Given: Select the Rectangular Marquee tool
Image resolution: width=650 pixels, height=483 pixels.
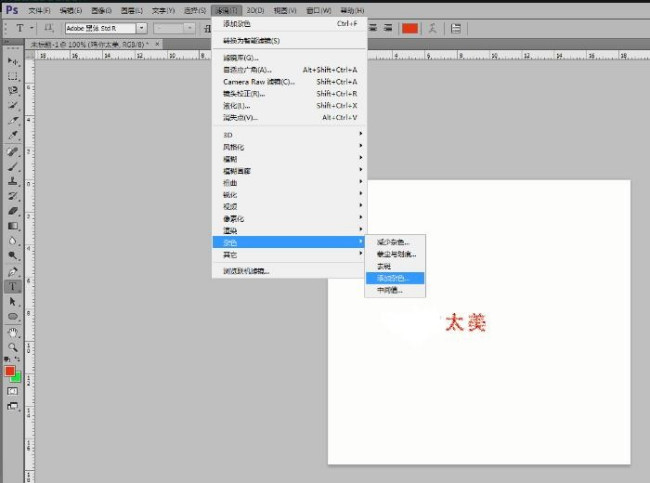Looking at the screenshot, I should (13, 75).
